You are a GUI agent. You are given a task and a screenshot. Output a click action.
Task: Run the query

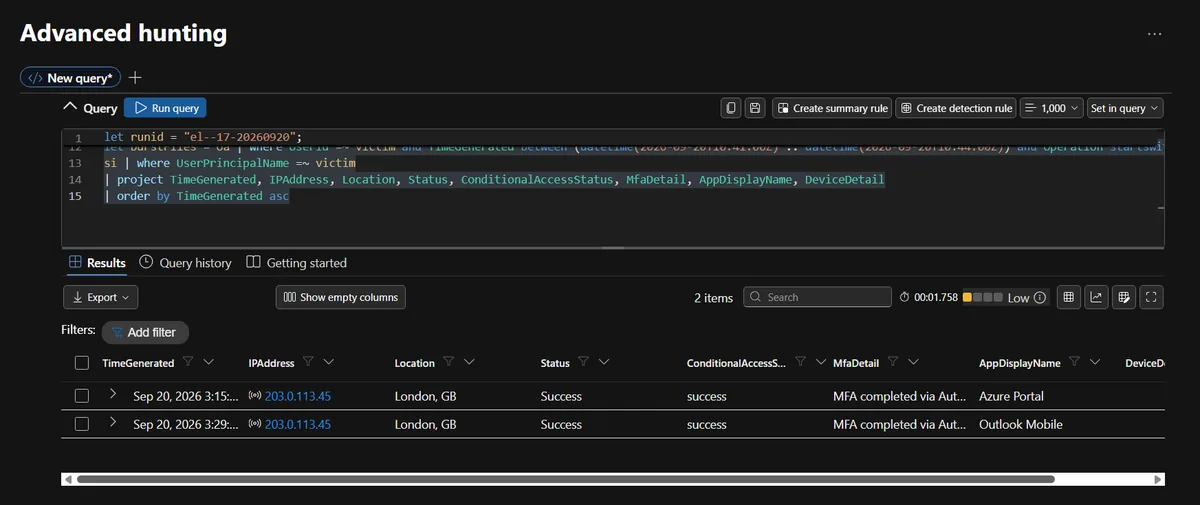[166, 108]
